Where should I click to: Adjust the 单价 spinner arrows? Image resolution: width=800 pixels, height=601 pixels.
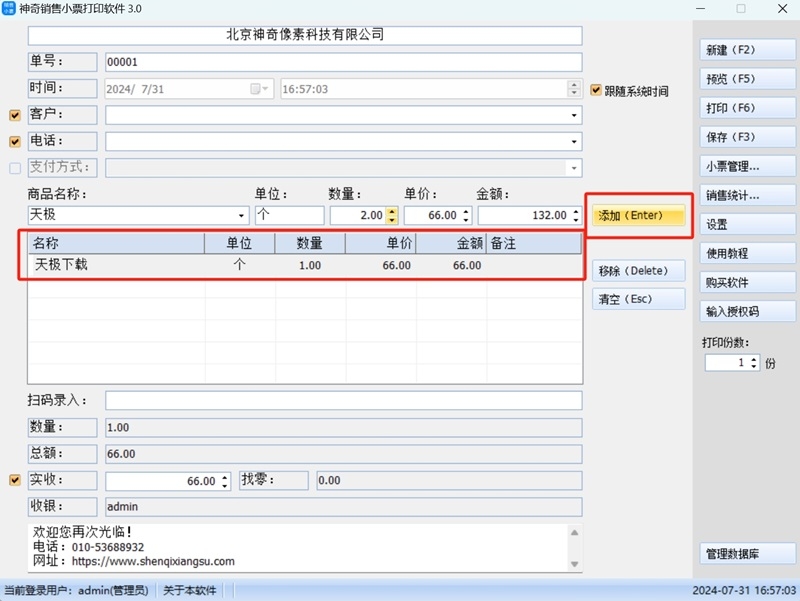466,215
